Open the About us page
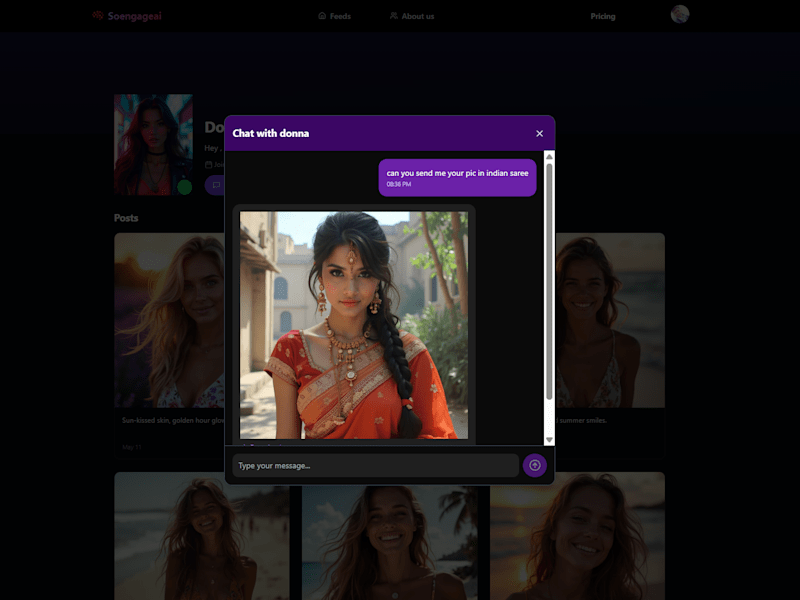 412,16
